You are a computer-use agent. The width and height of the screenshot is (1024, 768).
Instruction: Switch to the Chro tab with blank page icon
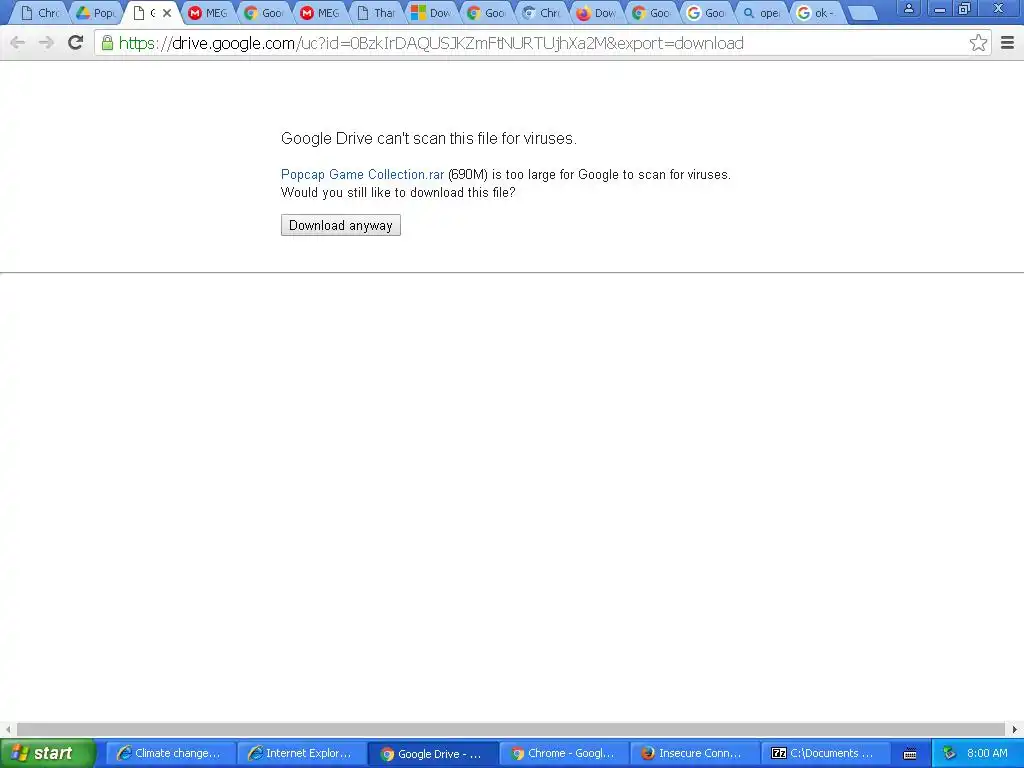[x=40, y=13]
